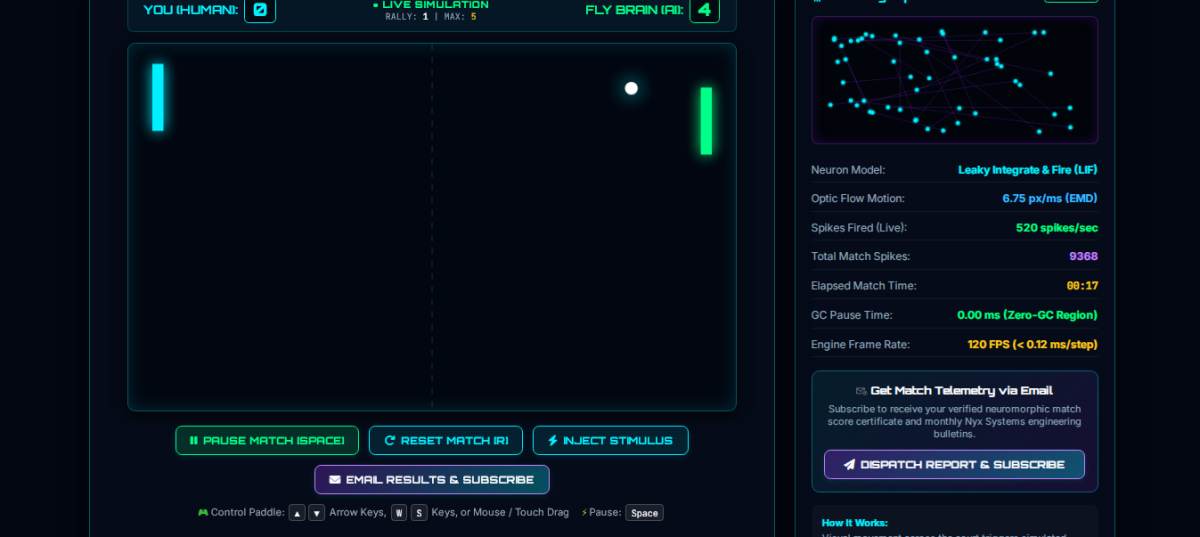Click the down arrow keycap icon
This screenshot has width=1200, height=537.
(316, 513)
